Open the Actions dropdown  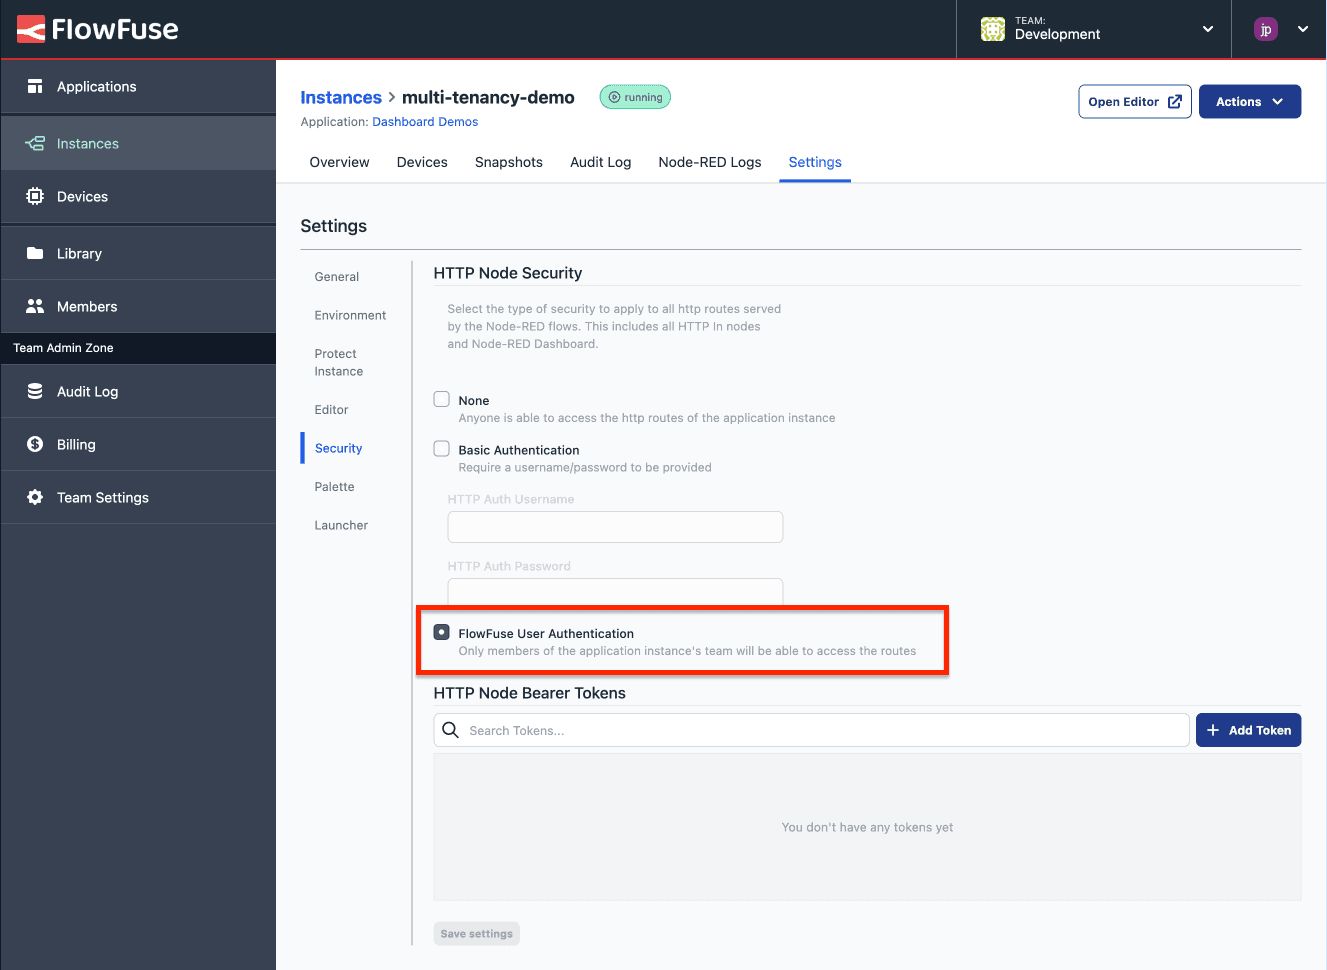coord(1249,101)
